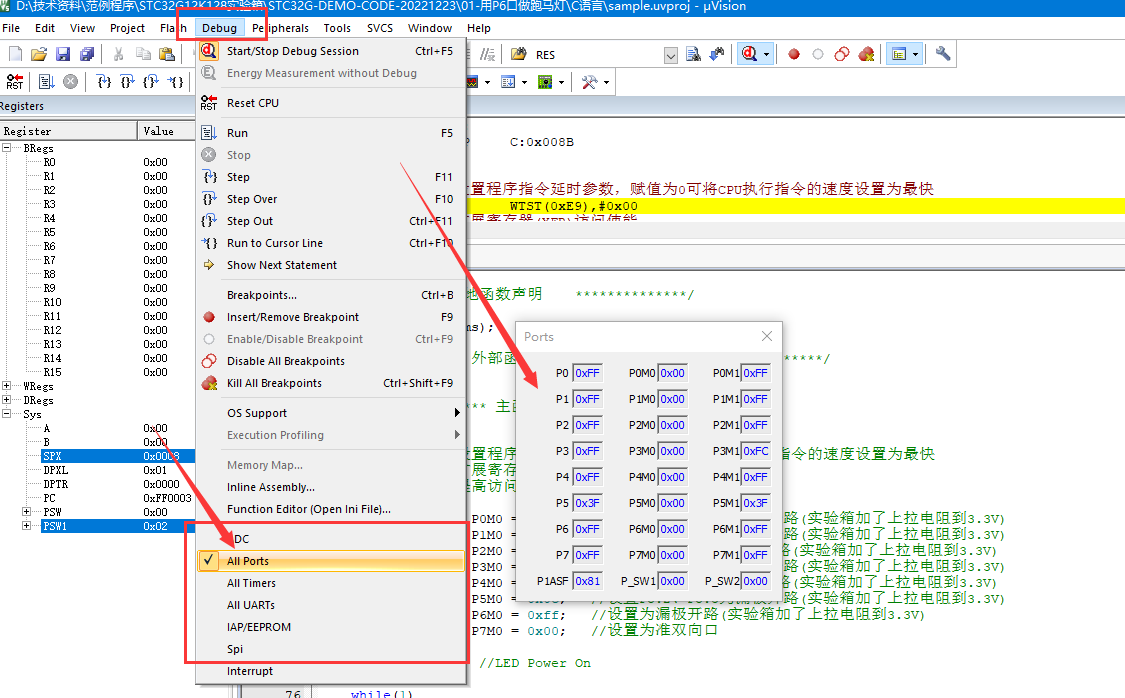Click the Window Layout toolbar icon
Image resolution: width=1125 pixels, height=698 pixels.
click(x=899, y=54)
